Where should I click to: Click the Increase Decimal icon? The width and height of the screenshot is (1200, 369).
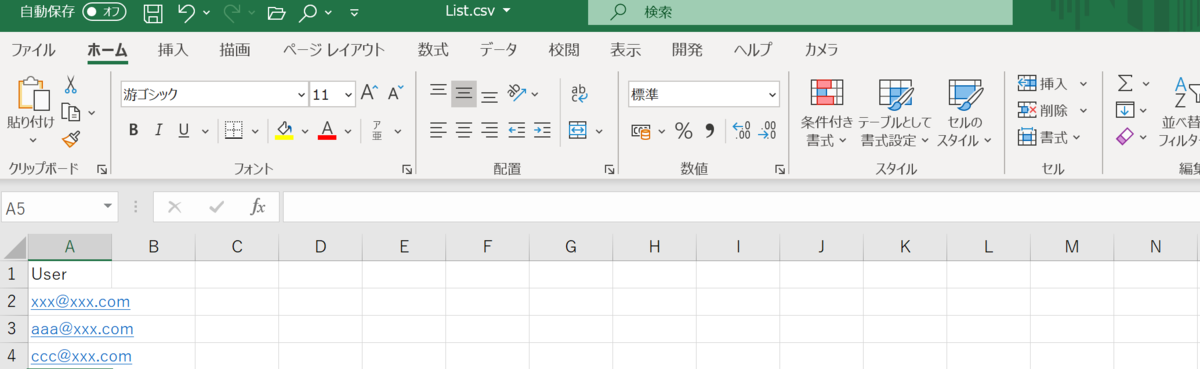pos(741,130)
